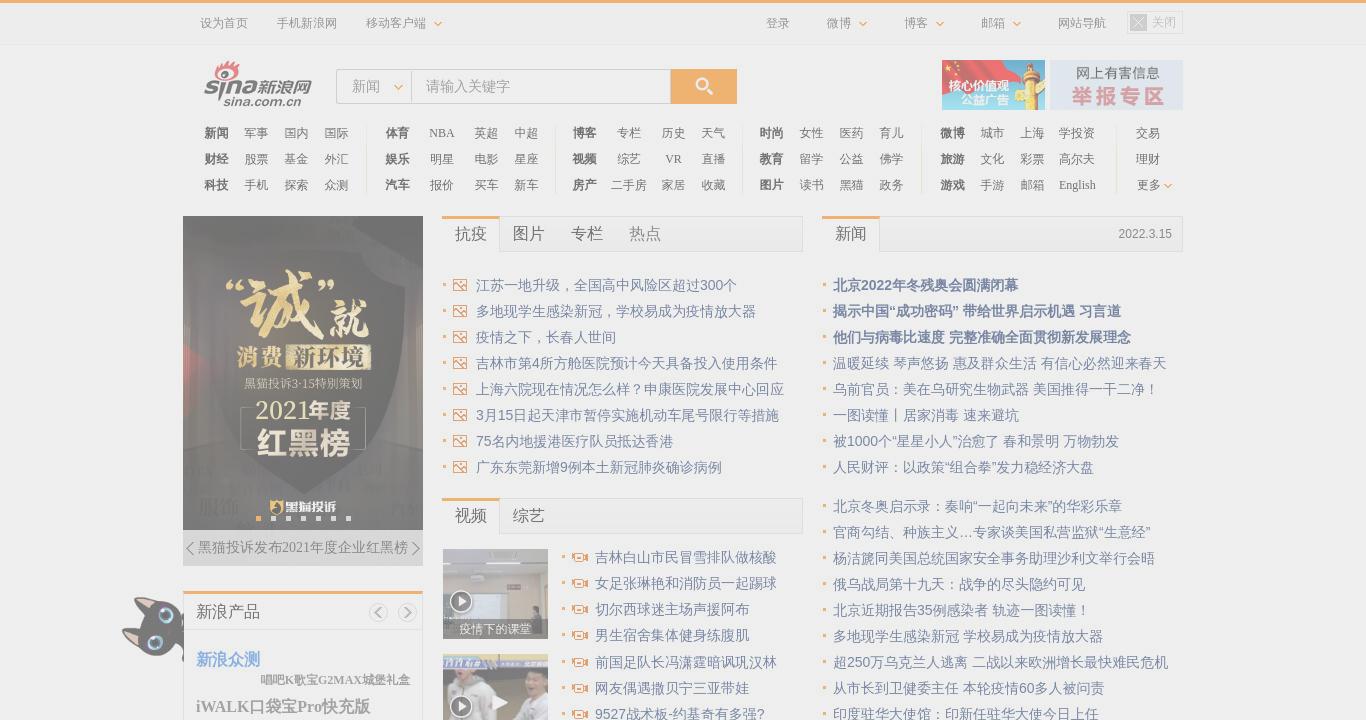This screenshot has width=1366, height=720.
Task: Expand the 移动客户端 dropdown
Action: coord(404,23)
